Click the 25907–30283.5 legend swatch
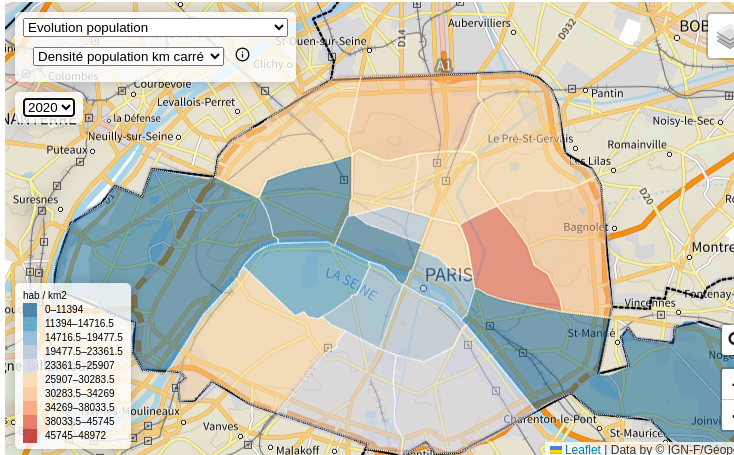 click(x=30, y=379)
